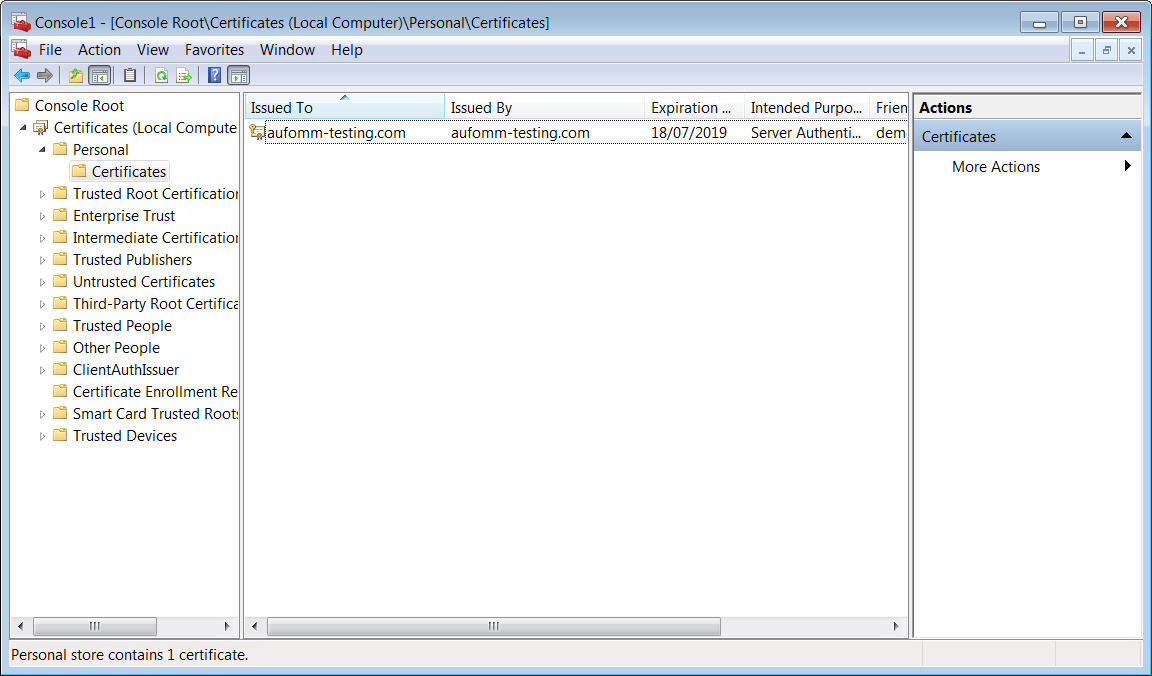Viewport: 1152px width, 676px height.
Task: Select the Trusted Publishers folder
Action: click(x=131, y=260)
